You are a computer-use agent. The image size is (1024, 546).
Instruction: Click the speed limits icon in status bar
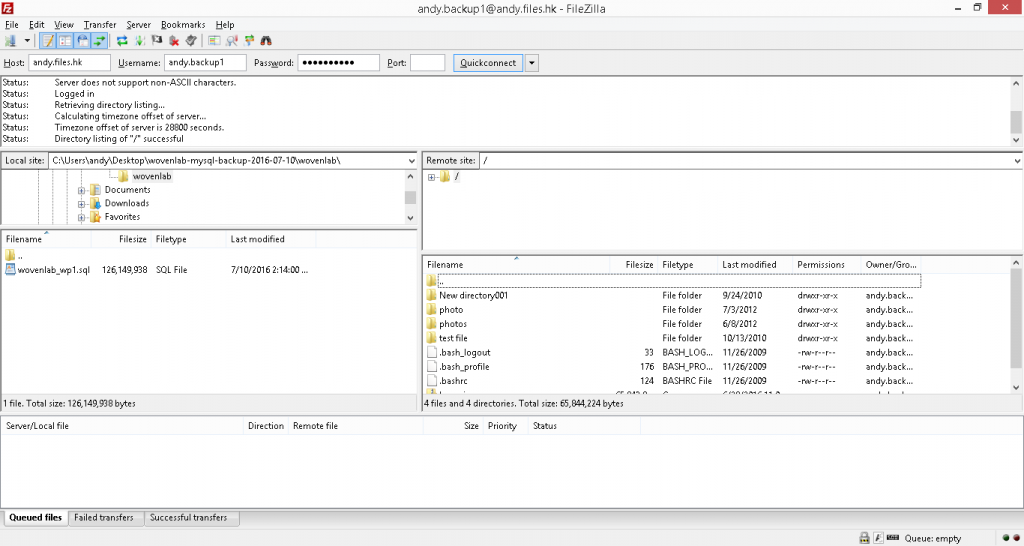coord(878,538)
